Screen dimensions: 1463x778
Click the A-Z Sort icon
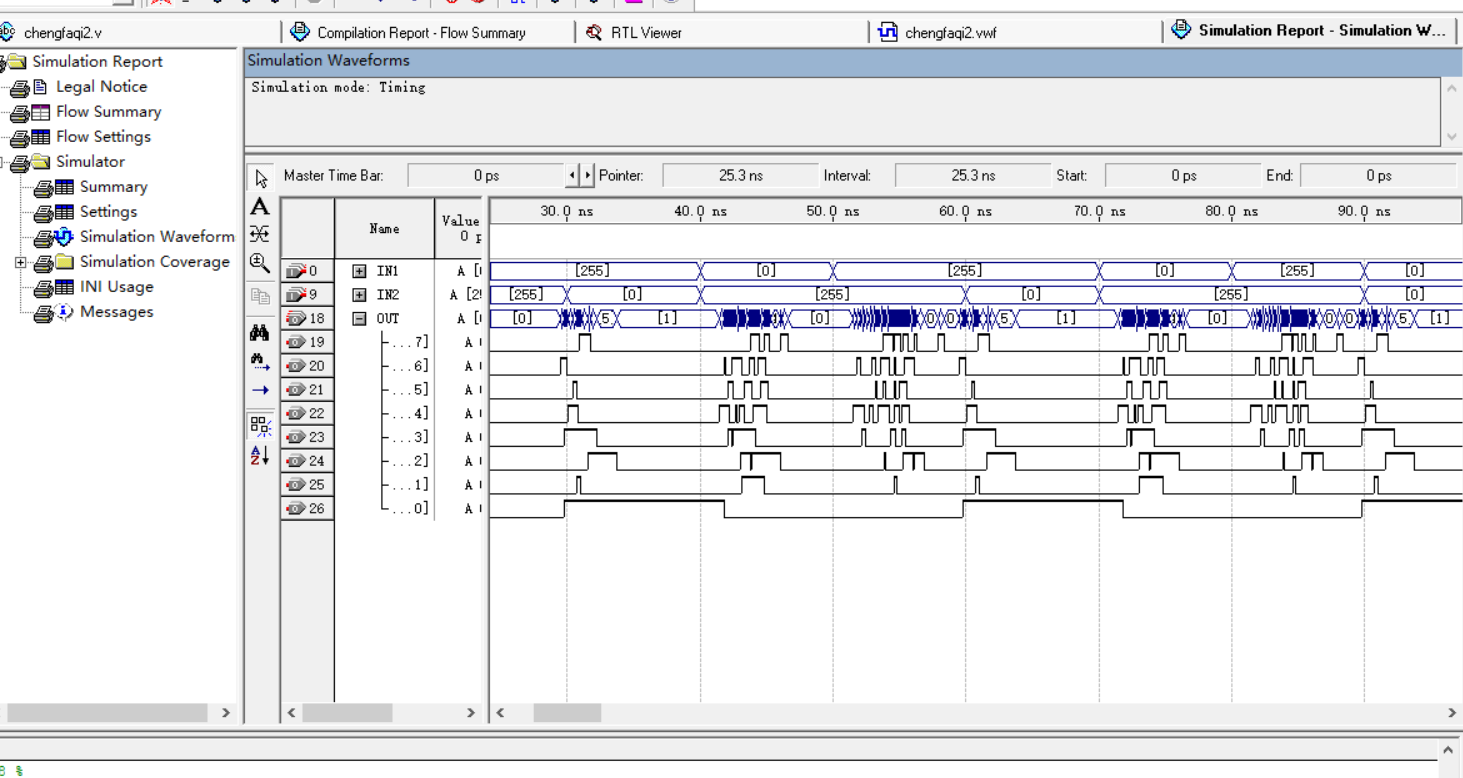click(260, 455)
